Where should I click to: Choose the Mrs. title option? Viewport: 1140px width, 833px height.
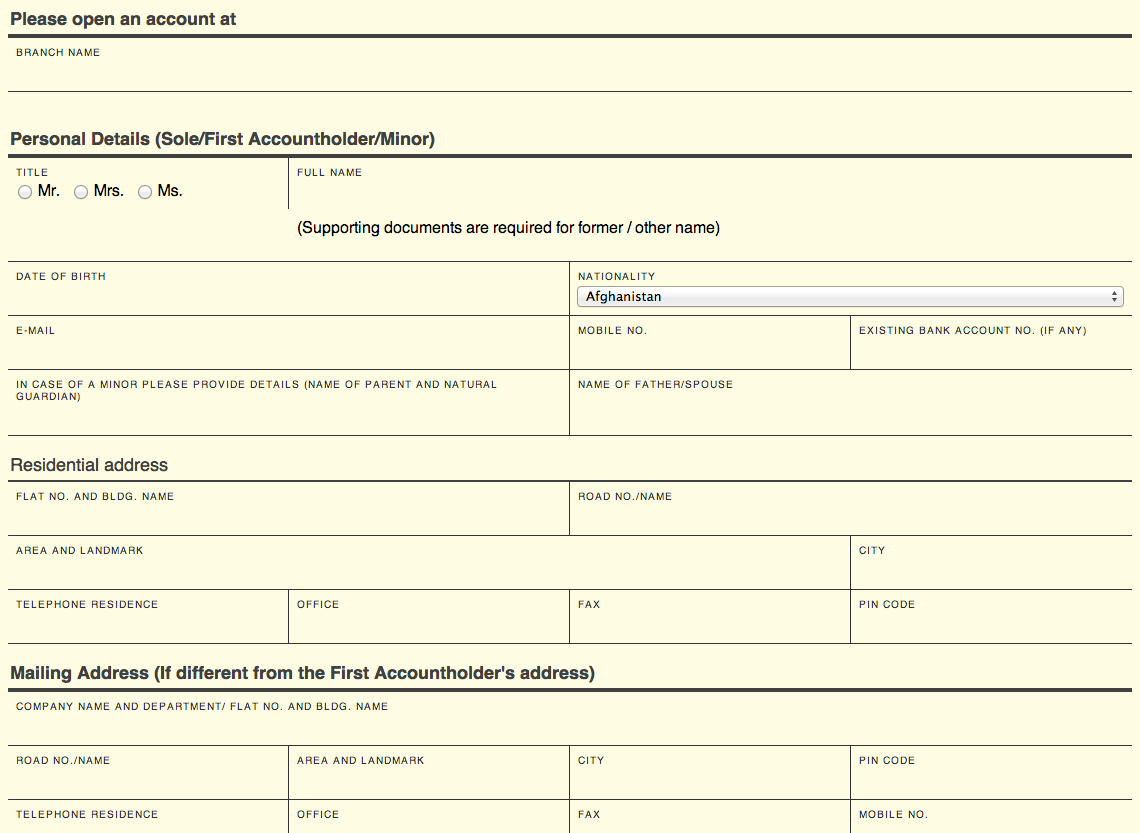[81, 192]
